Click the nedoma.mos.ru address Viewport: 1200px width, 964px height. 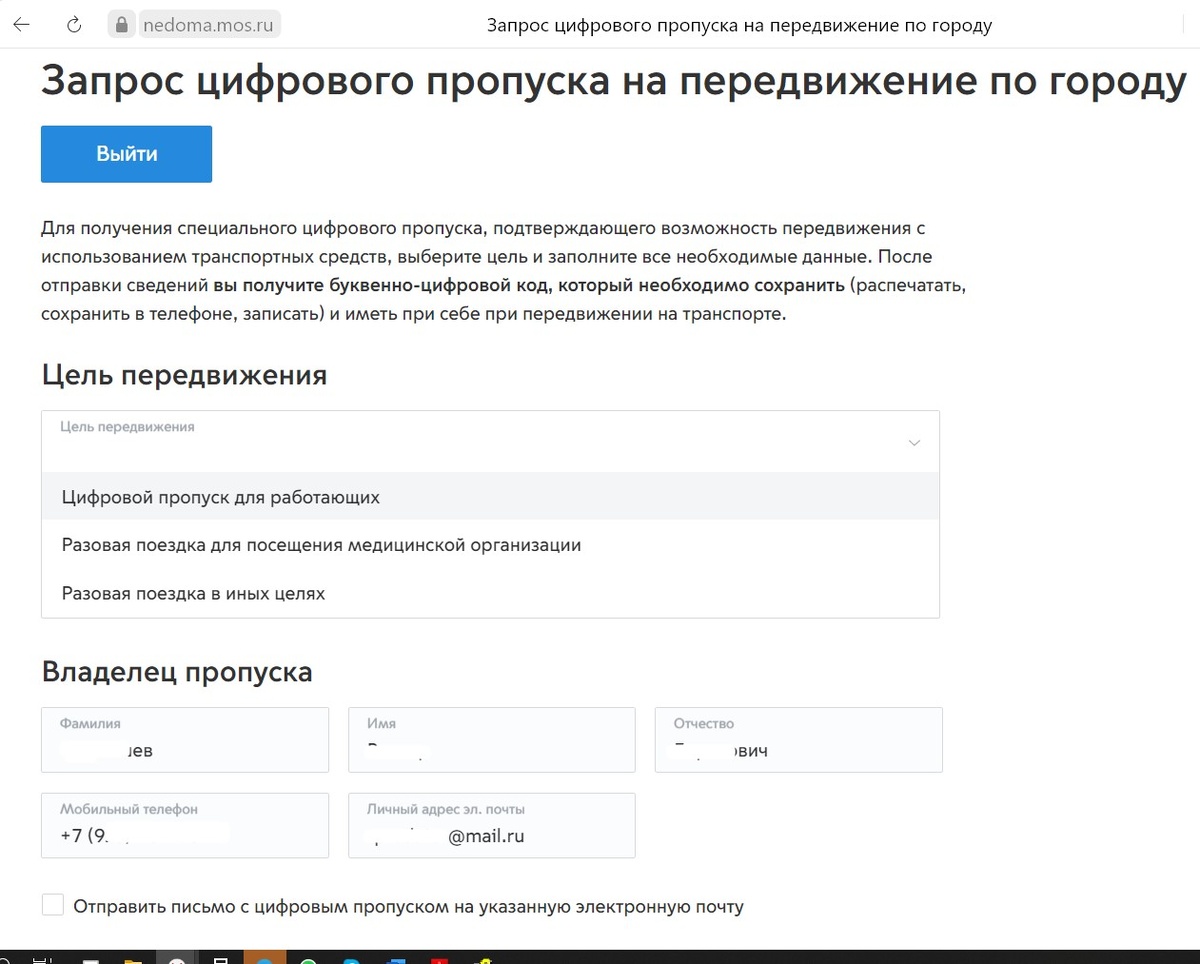click(x=210, y=24)
